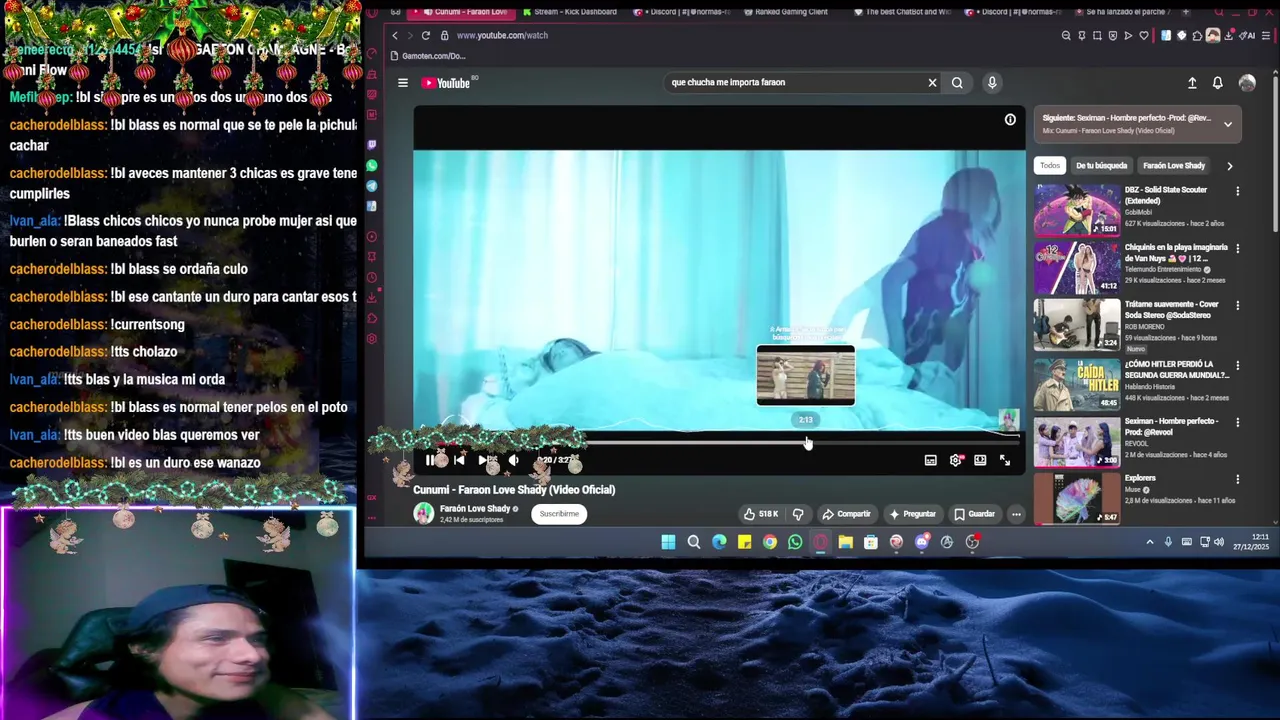Show video info card icon

pos(1010,120)
